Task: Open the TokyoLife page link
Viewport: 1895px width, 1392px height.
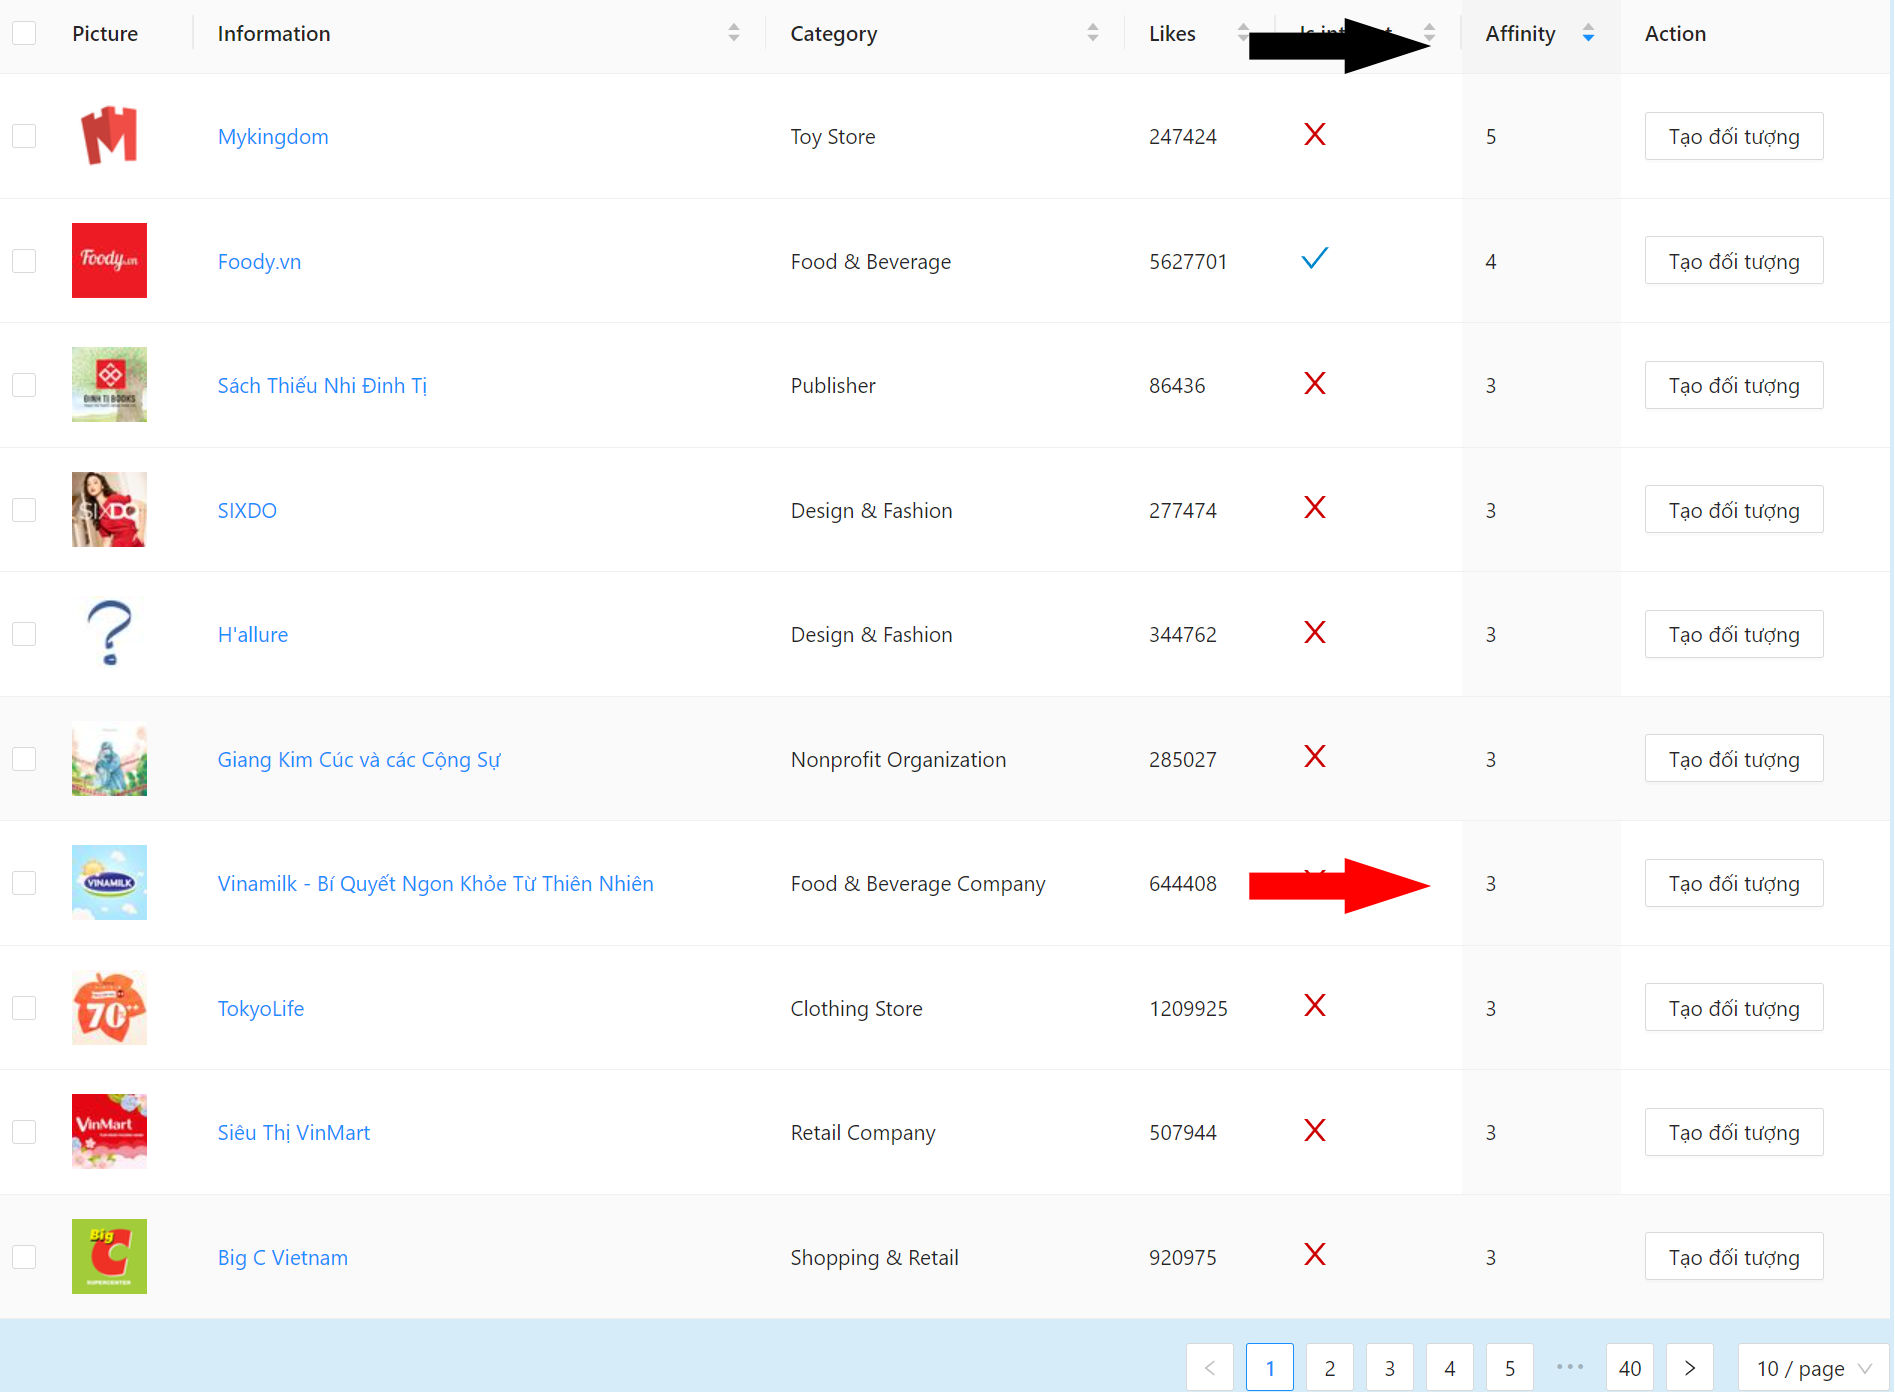Action: pos(261,1008)
